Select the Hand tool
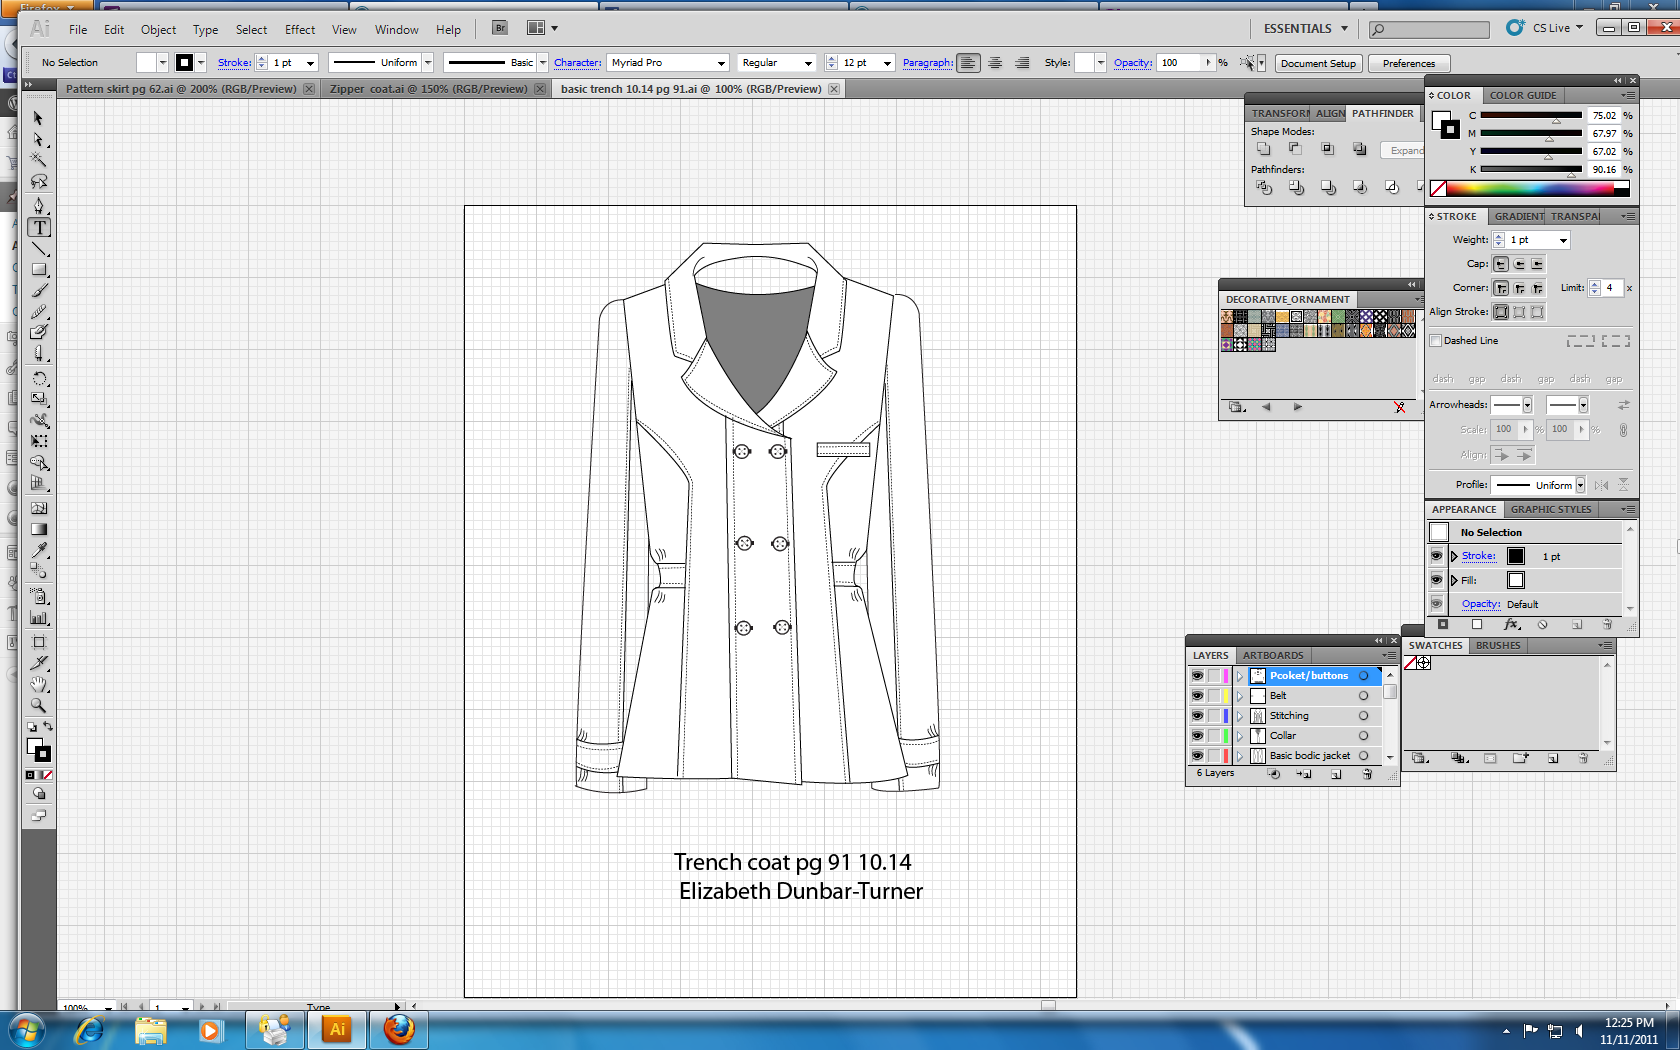This screenshot has width=1680, height=1050. click(x=40, y=685)
